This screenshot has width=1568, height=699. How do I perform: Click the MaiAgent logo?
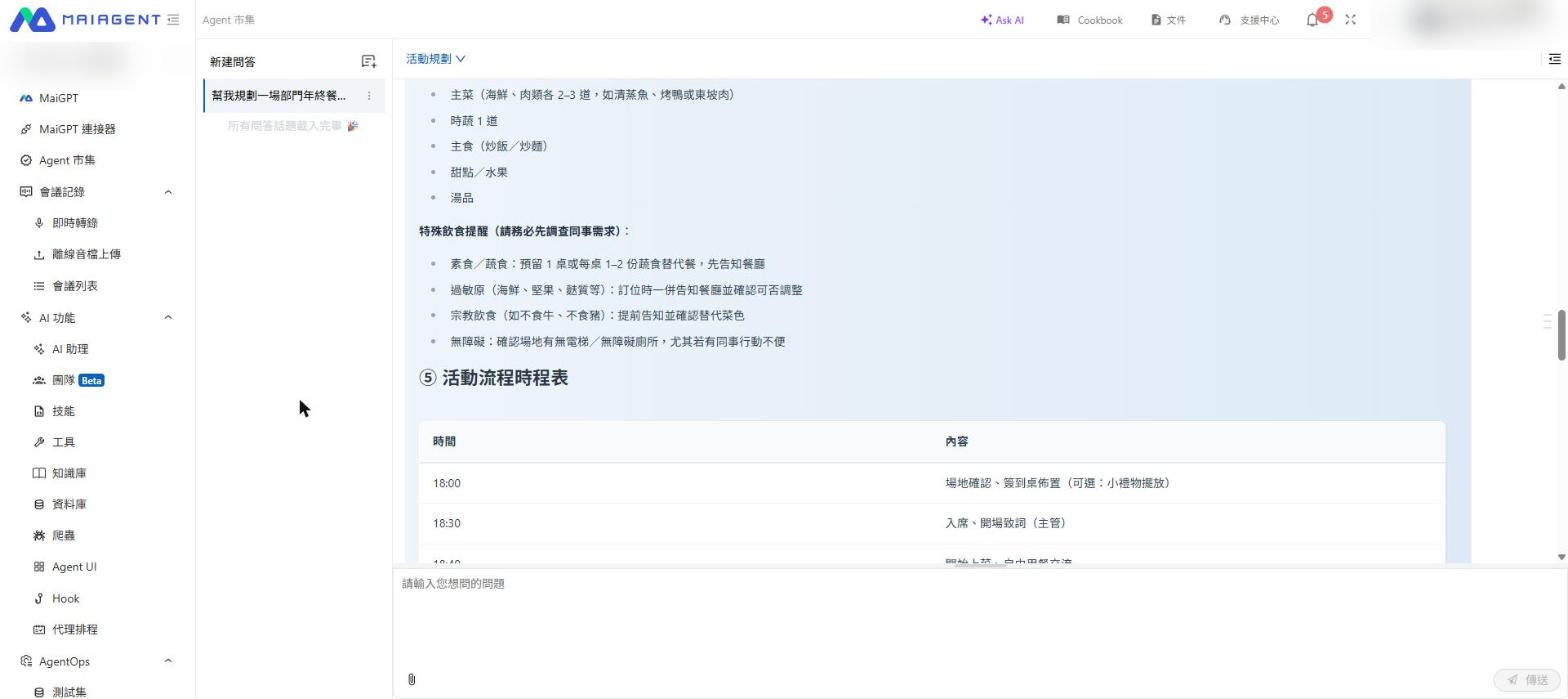tap(85, 19)
